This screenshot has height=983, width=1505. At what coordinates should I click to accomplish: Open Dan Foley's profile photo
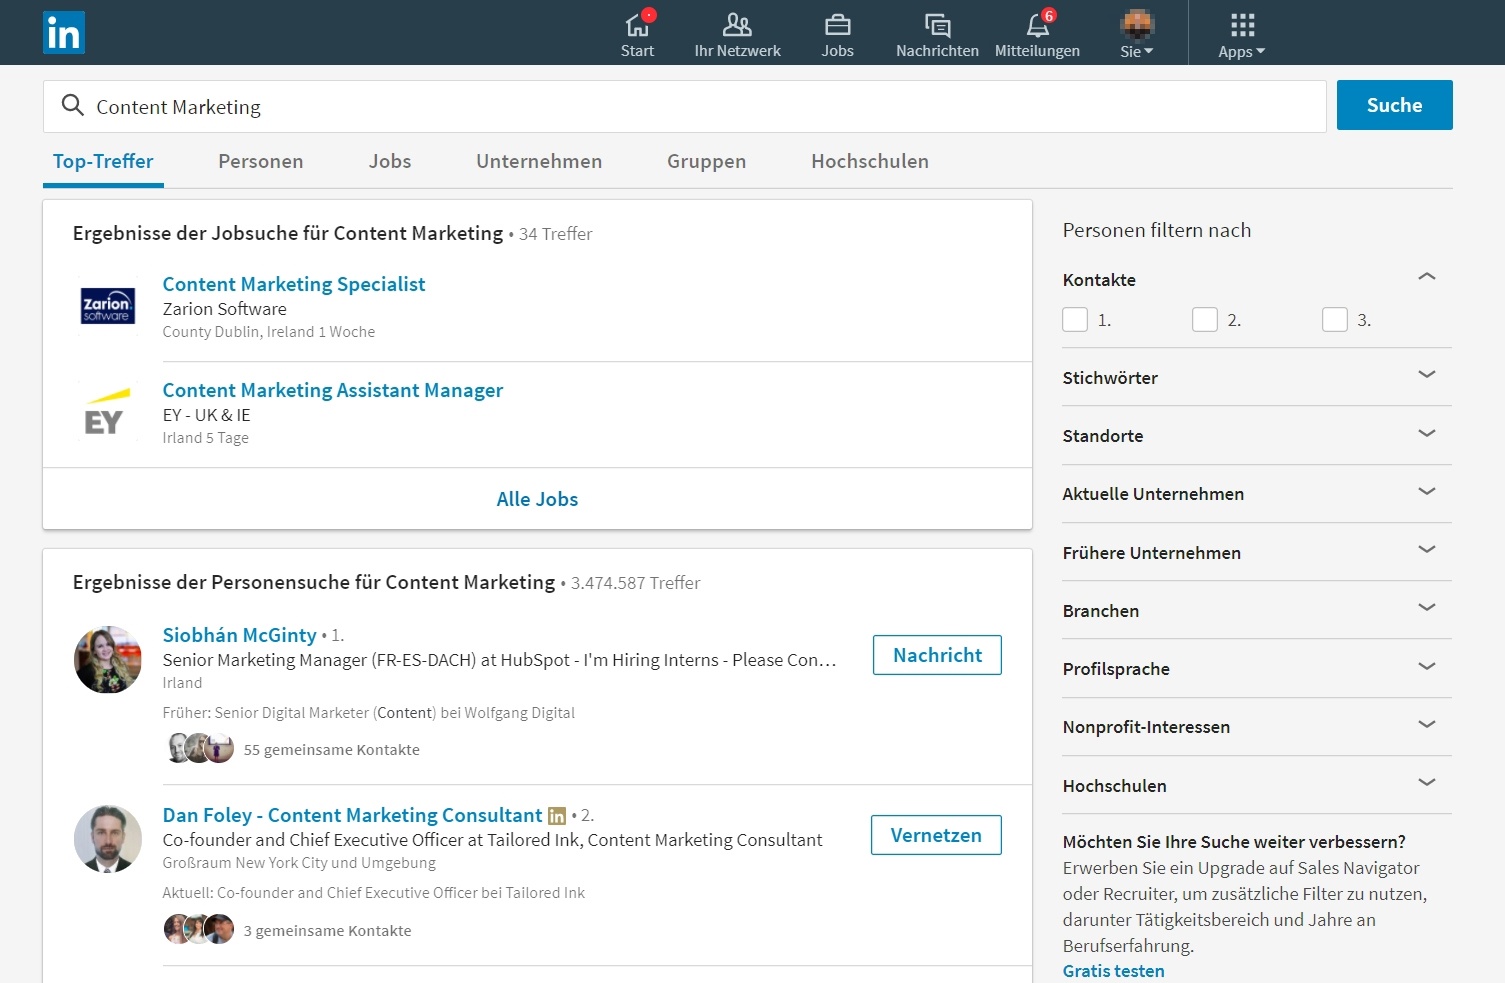[x=108, y=839]
